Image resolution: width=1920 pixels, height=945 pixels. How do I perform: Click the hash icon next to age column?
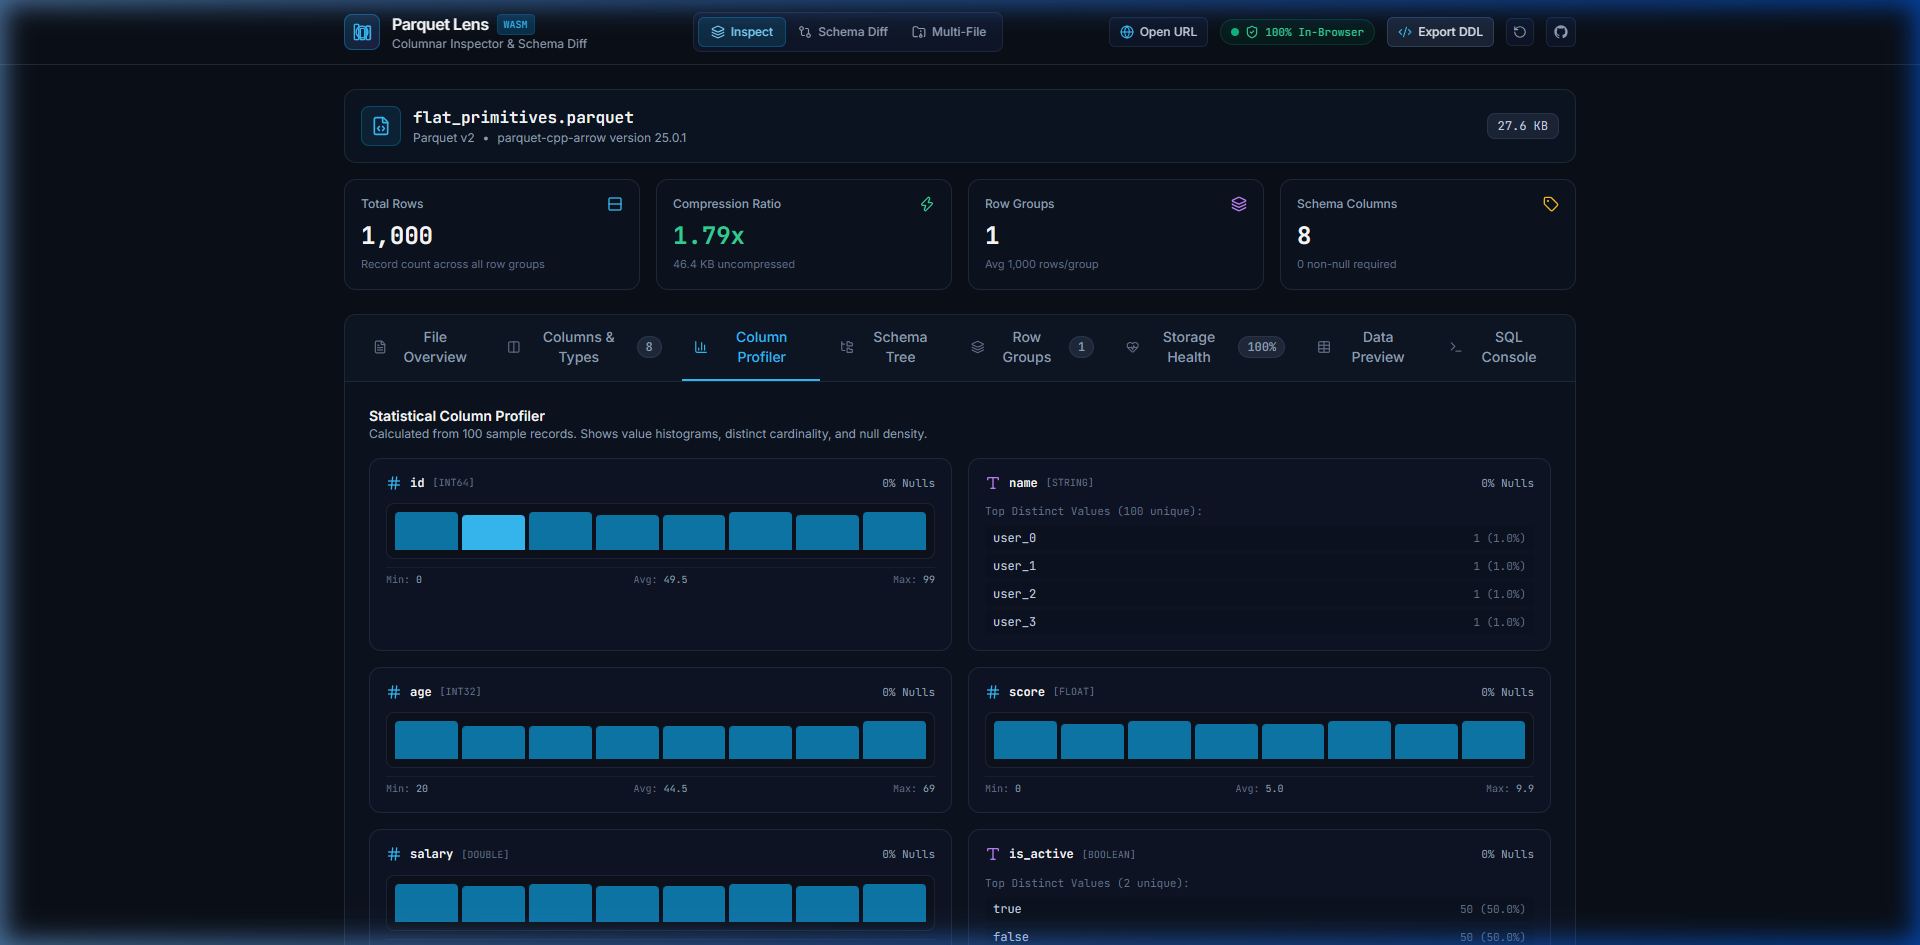pyautogui.click(x=394, y=692)
